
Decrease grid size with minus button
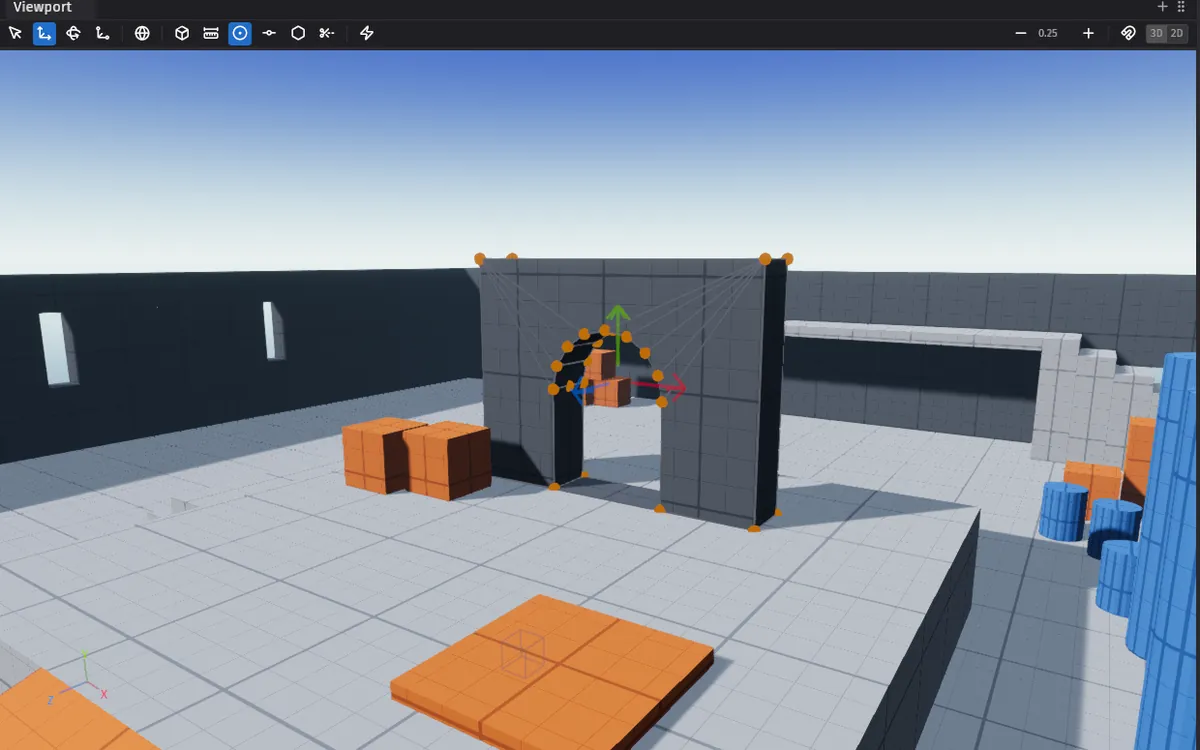tap(1021, 33)
